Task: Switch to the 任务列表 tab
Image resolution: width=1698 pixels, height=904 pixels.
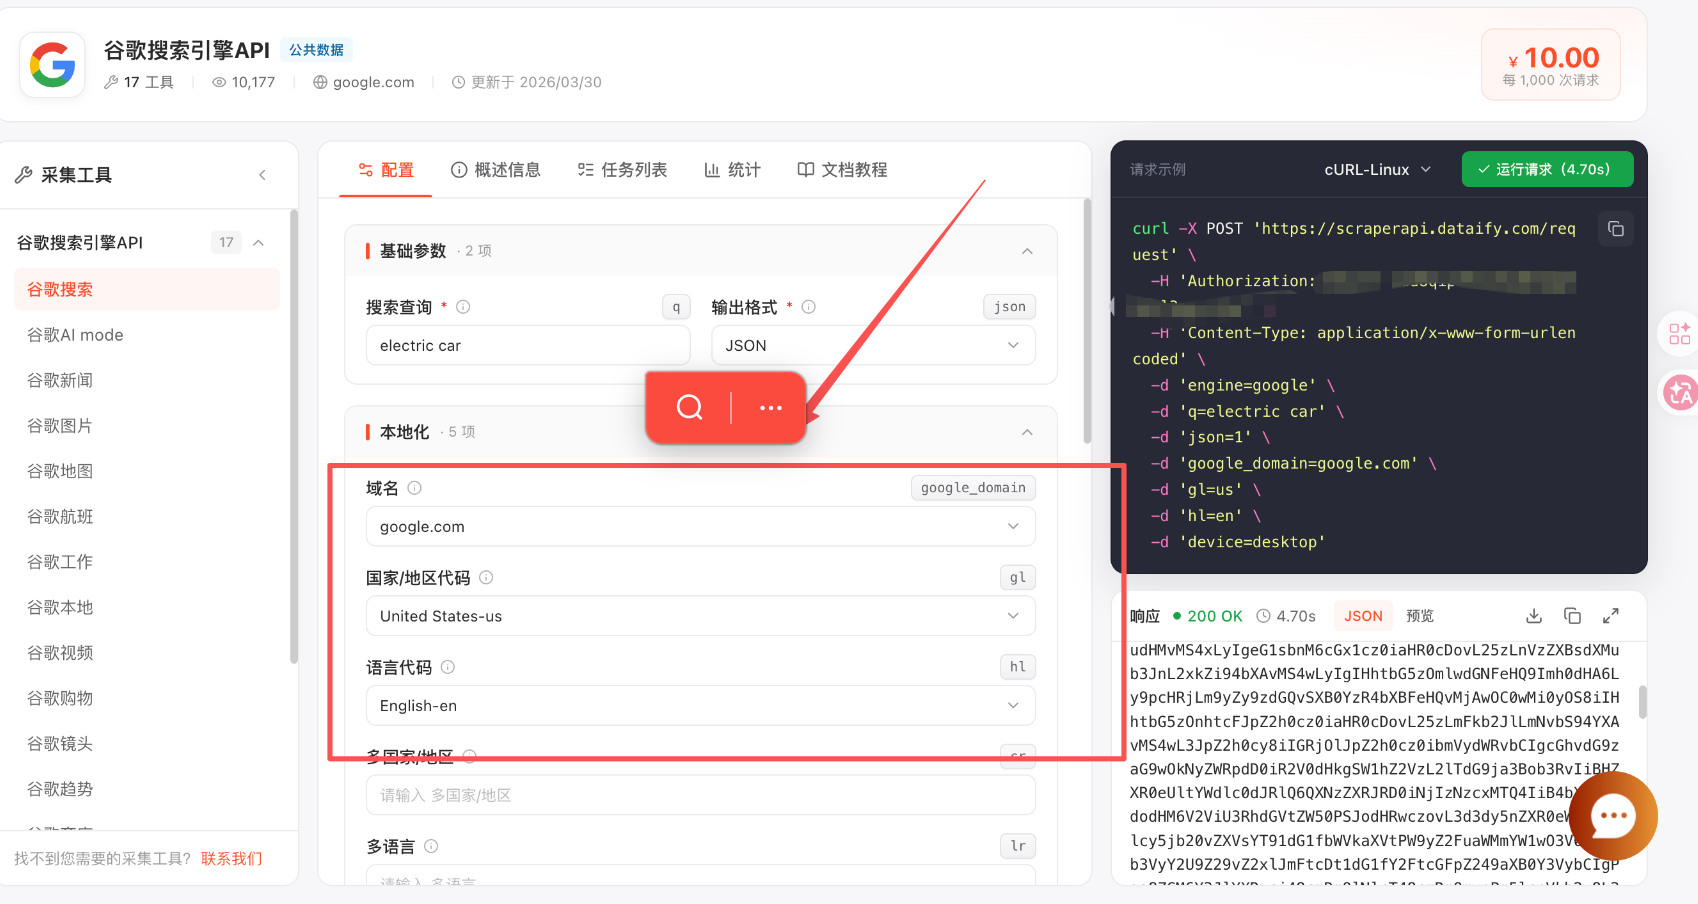Action: pyautogui.click(x=622, y=170)
